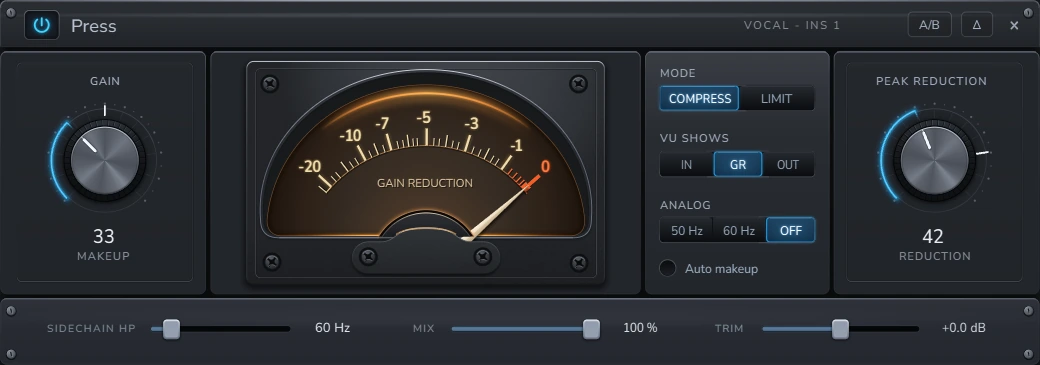Click the Press plugin title
1040x365 pixels.
(94, 26)
